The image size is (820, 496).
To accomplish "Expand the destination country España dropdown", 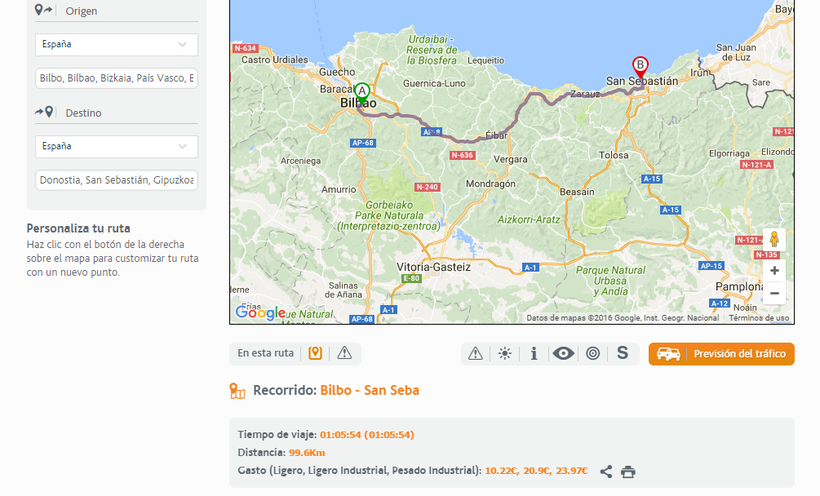I will tap(116, 146).
